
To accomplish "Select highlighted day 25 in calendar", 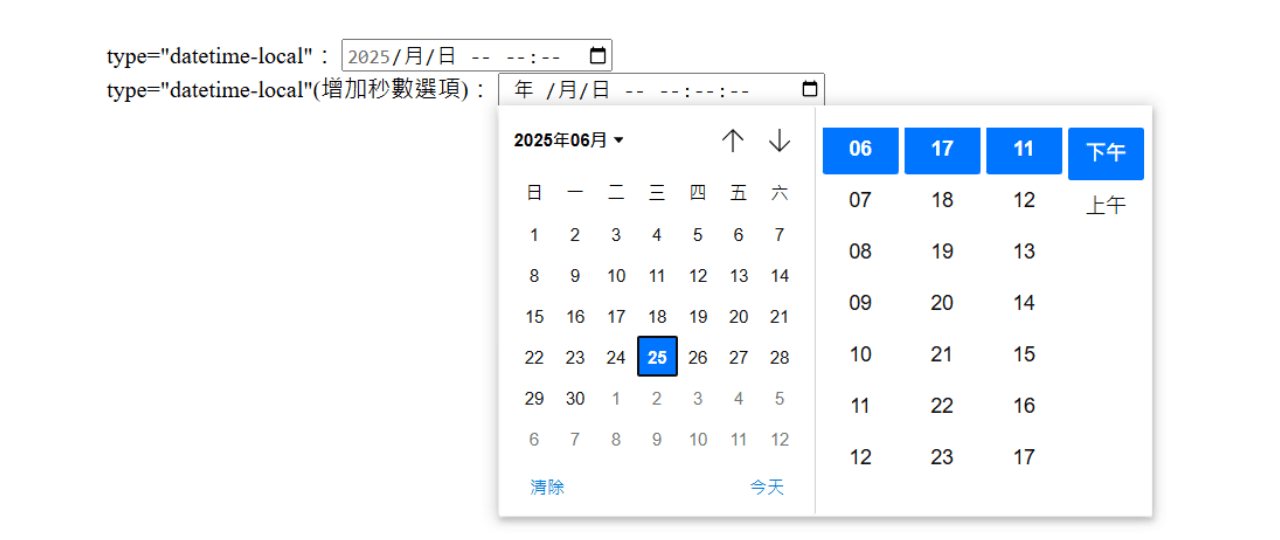I will pyautogui.click(x=657, y=357).
